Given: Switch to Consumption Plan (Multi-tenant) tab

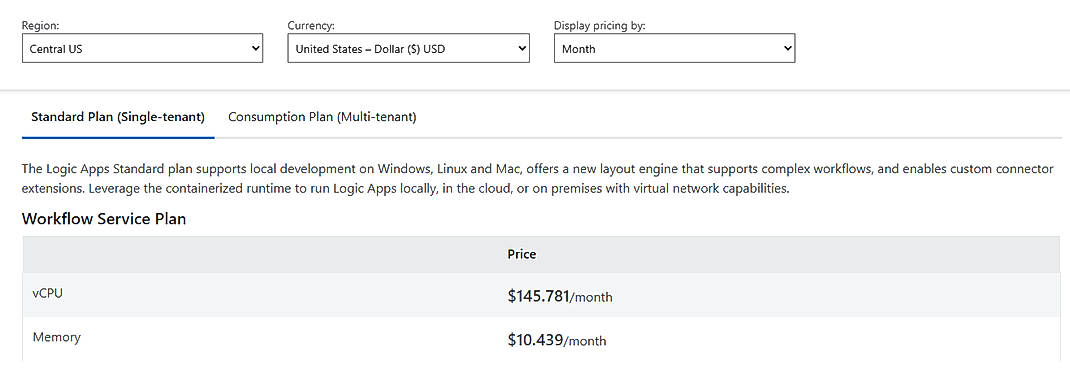Looking at the screenshot, I should (x=322, y=117).
